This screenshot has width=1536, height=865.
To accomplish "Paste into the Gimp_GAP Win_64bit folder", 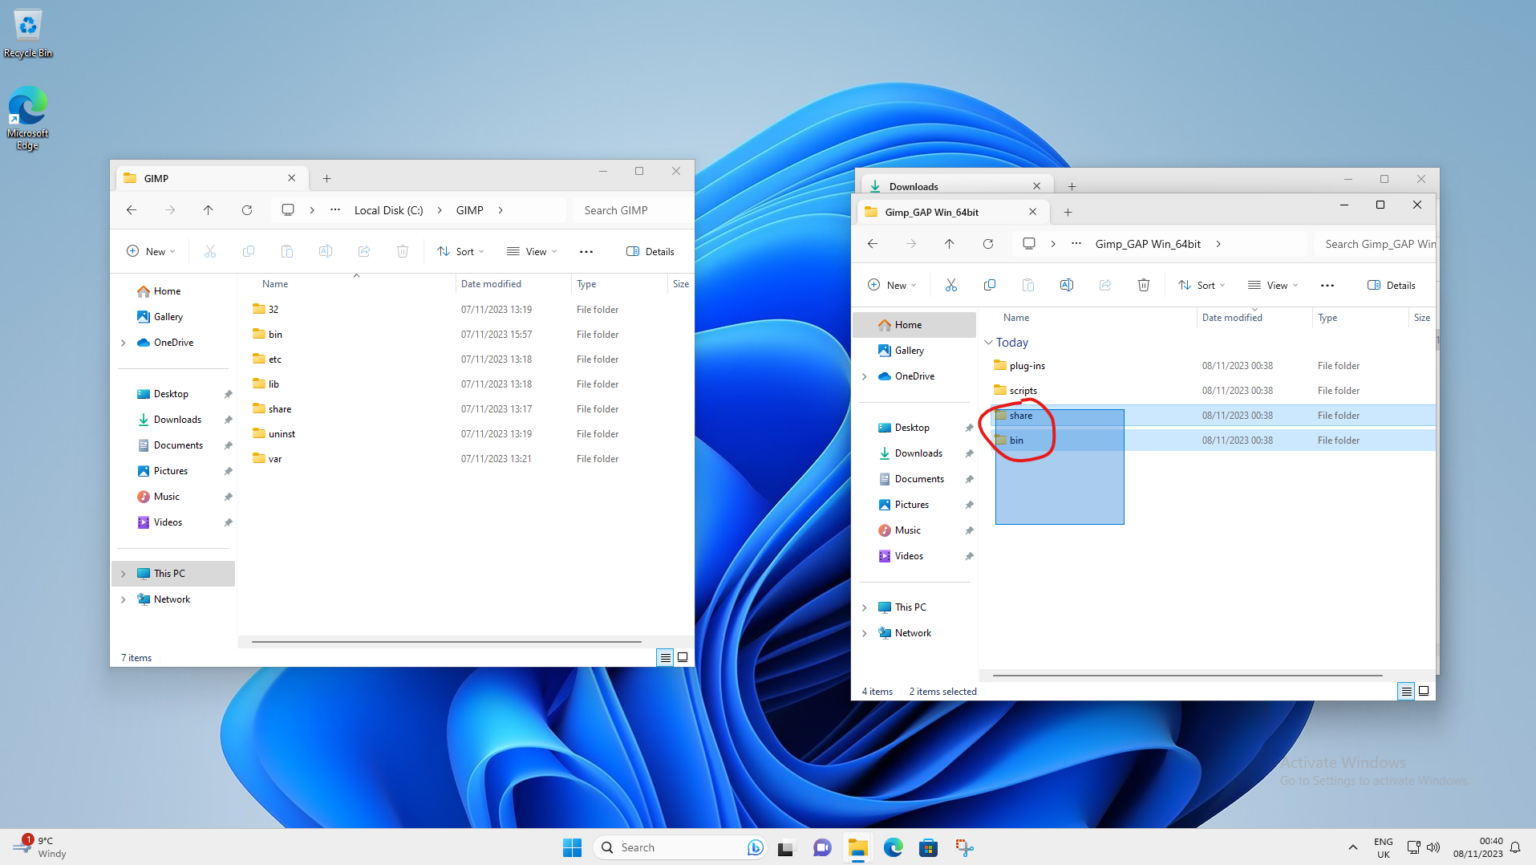I will click(x=1028, y=285).
